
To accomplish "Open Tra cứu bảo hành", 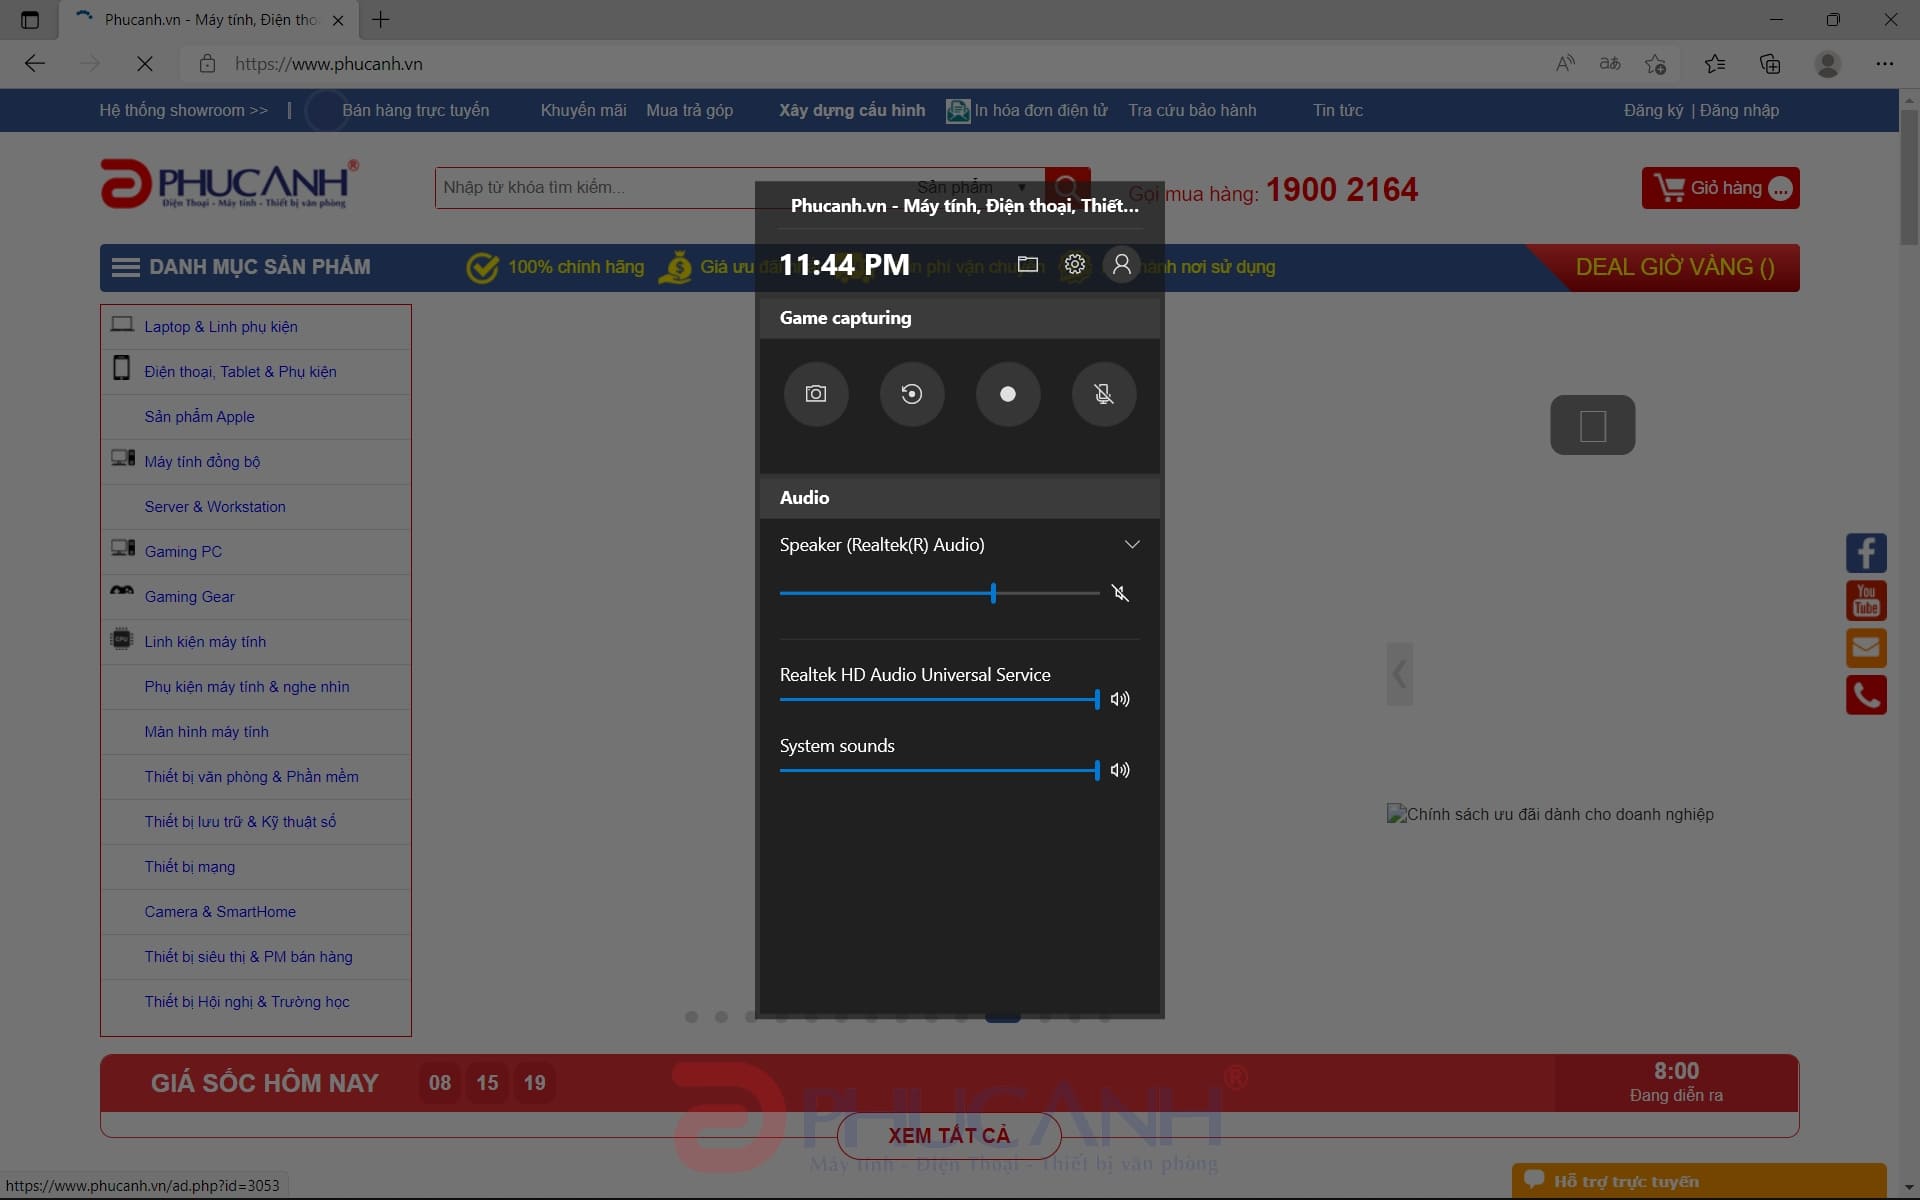I will [1192, 111].
